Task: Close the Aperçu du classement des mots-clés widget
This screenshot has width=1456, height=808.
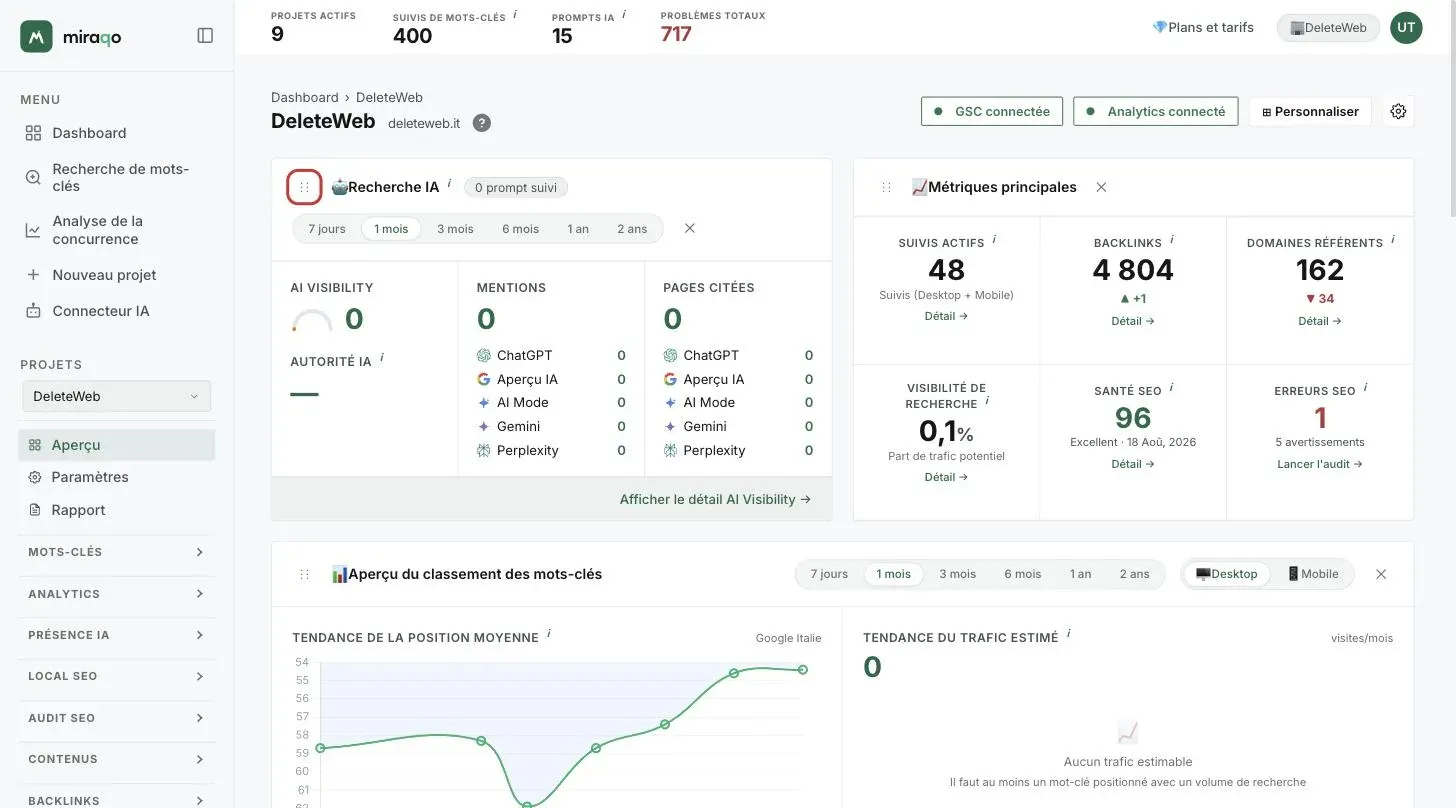Action: (x=1381, y=574)
